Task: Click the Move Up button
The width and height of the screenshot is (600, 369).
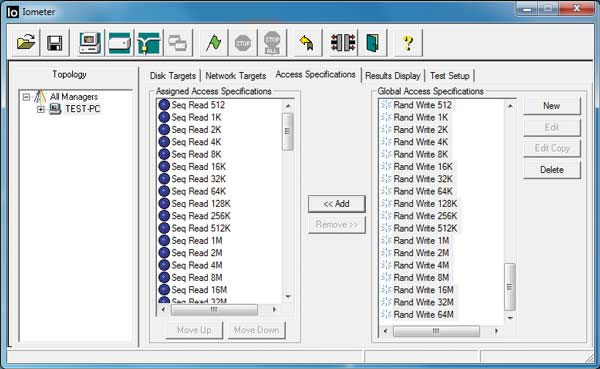Action: click(x=194, y=330)
